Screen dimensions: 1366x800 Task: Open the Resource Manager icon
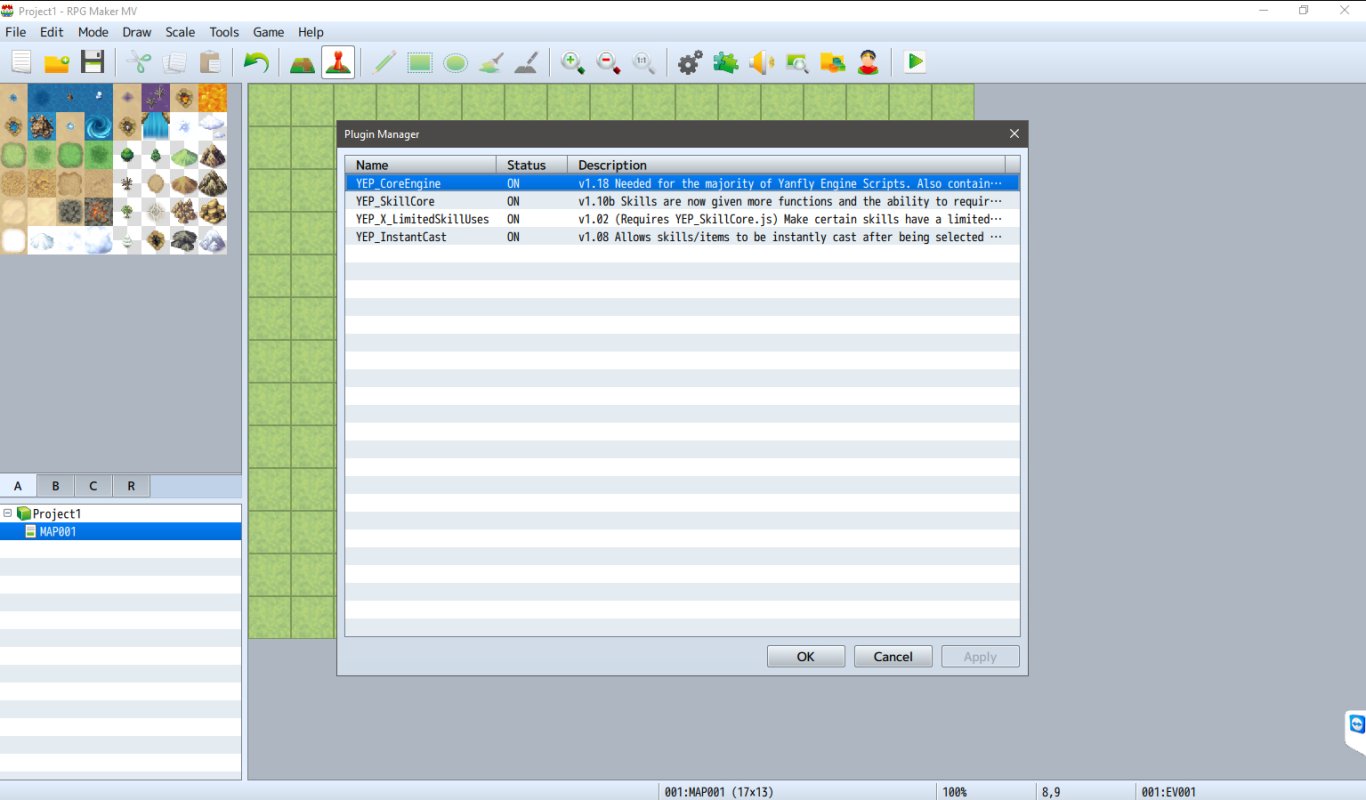tap(833, 62)
